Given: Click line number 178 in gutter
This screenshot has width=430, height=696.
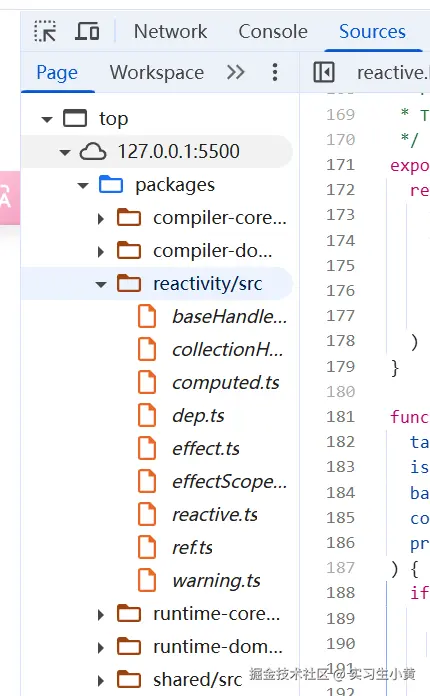Looking at the screenshot, I should coord(341,340).
